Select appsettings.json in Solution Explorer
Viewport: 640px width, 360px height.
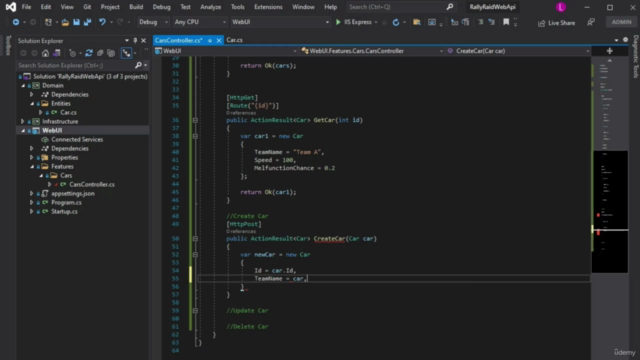click(73, 193)
